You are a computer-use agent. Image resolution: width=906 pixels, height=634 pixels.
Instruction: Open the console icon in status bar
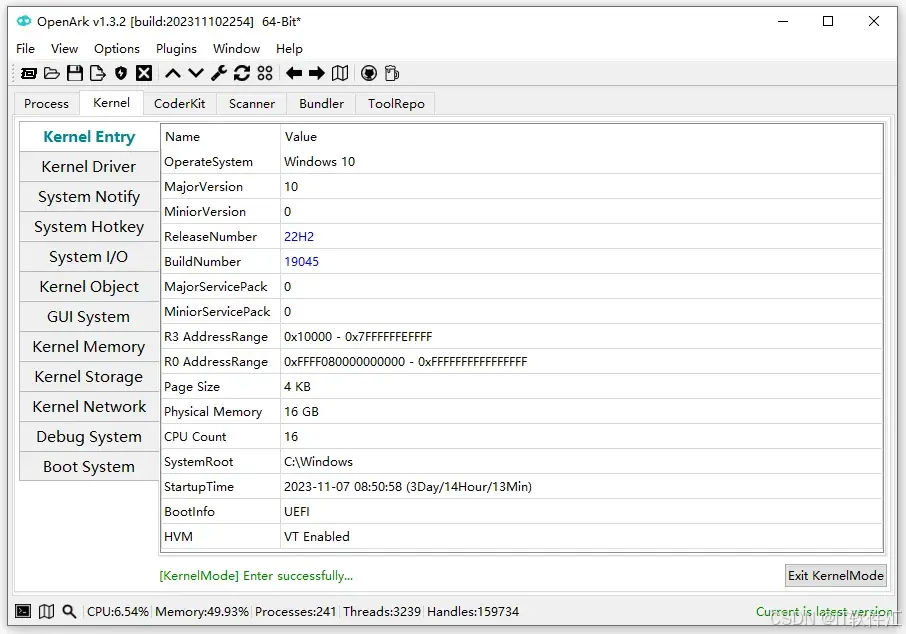tap(23, 611)
